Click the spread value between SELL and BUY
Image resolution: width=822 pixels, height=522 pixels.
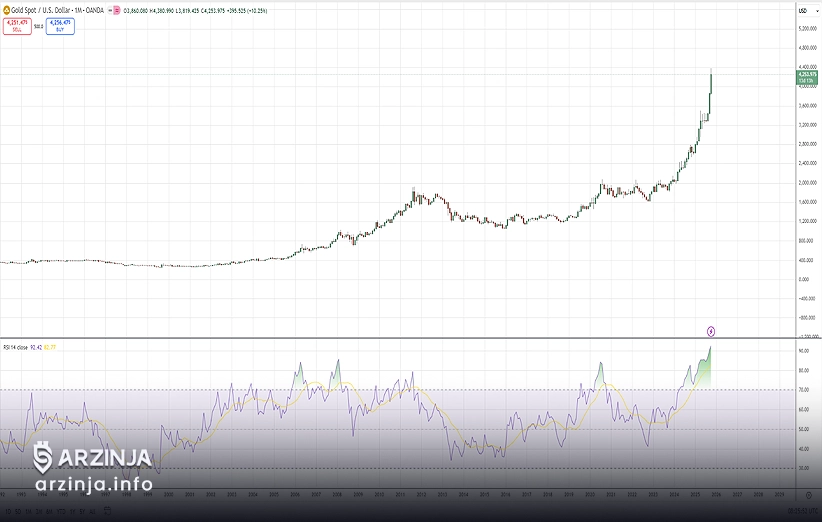tap(38, 26)
